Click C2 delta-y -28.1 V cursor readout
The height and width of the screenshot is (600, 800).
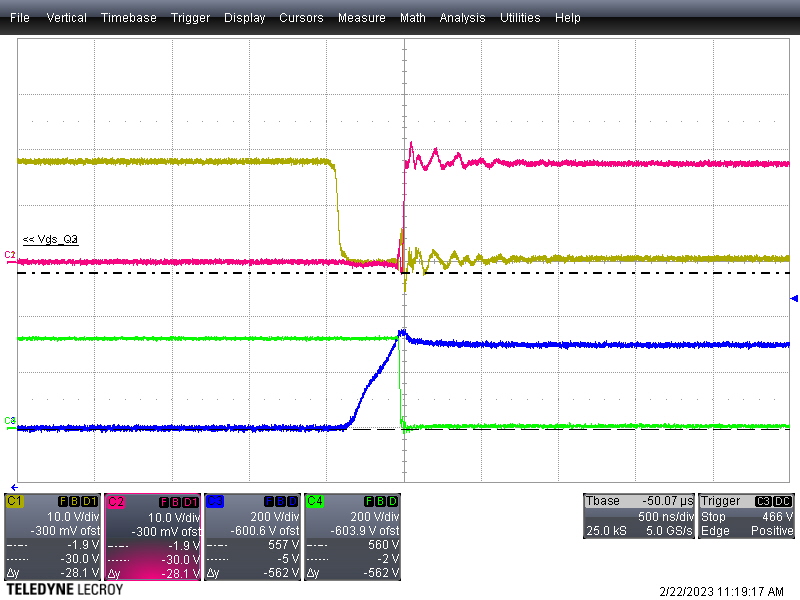(181, 574)
